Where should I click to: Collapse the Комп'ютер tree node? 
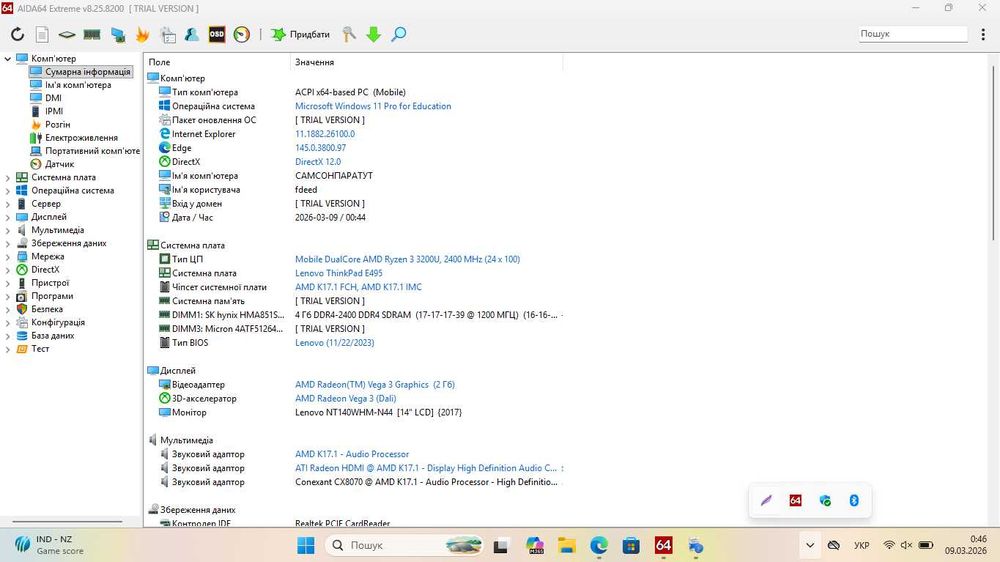[8, 59]
